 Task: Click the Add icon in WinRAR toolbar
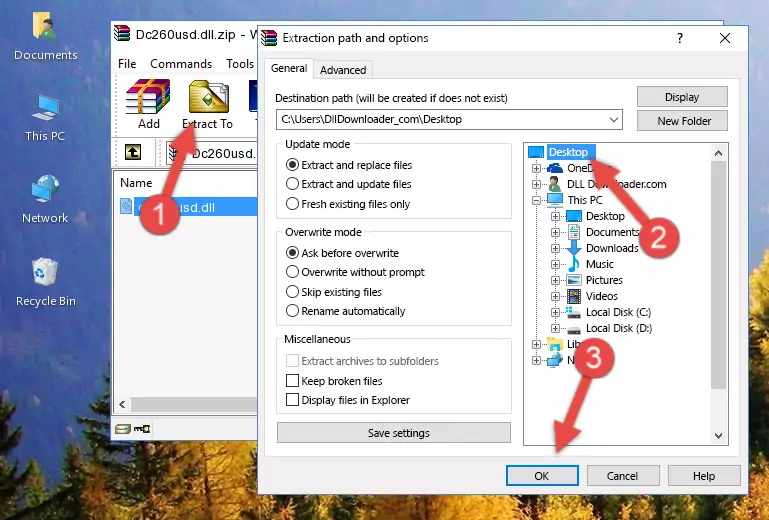coord(148,97)
